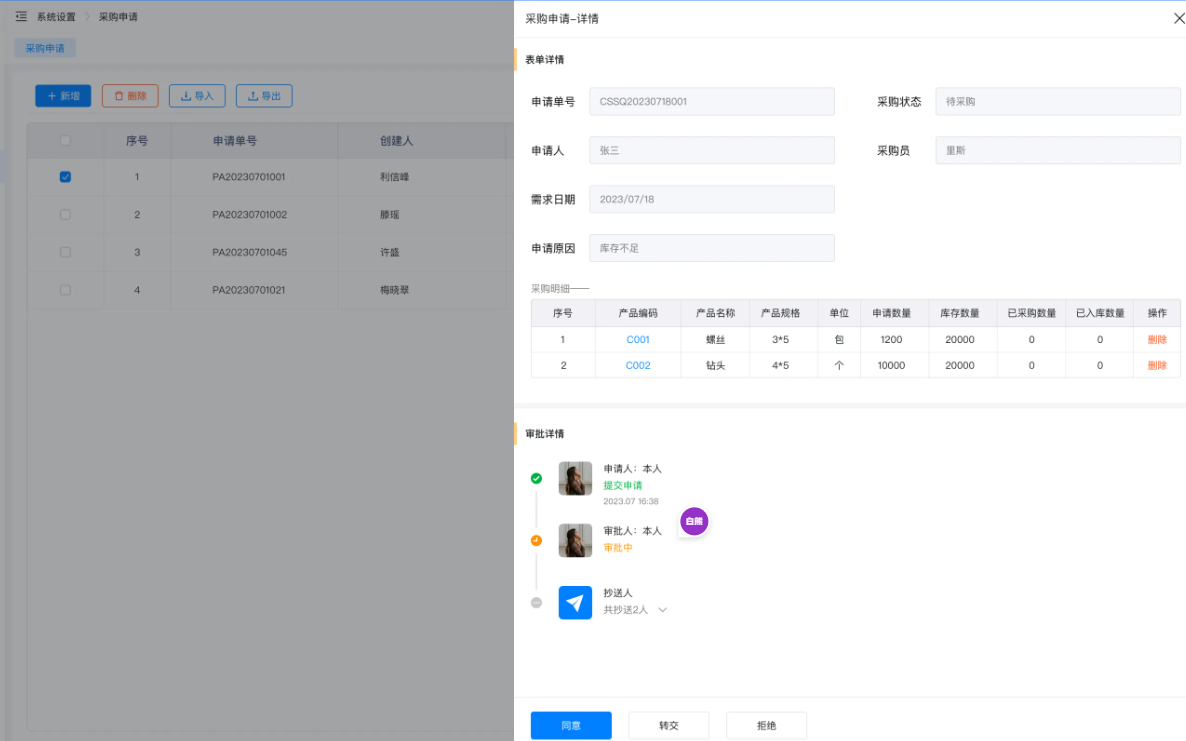Click the 提交申请 status text
Viewport: 1186px width, 741px height.
(622, 485)
